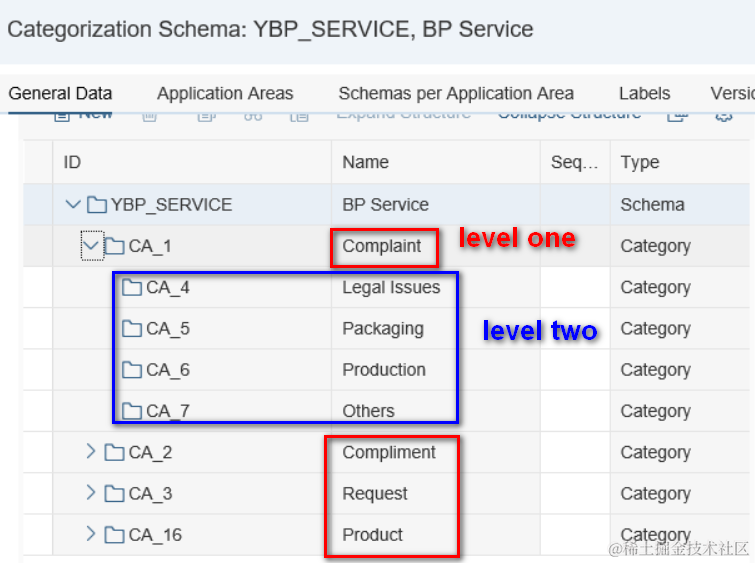Image resolution: width=755 pixels, height=563 pixels.
Task: Click the Type column header
Action: click(x=640, y=162)
